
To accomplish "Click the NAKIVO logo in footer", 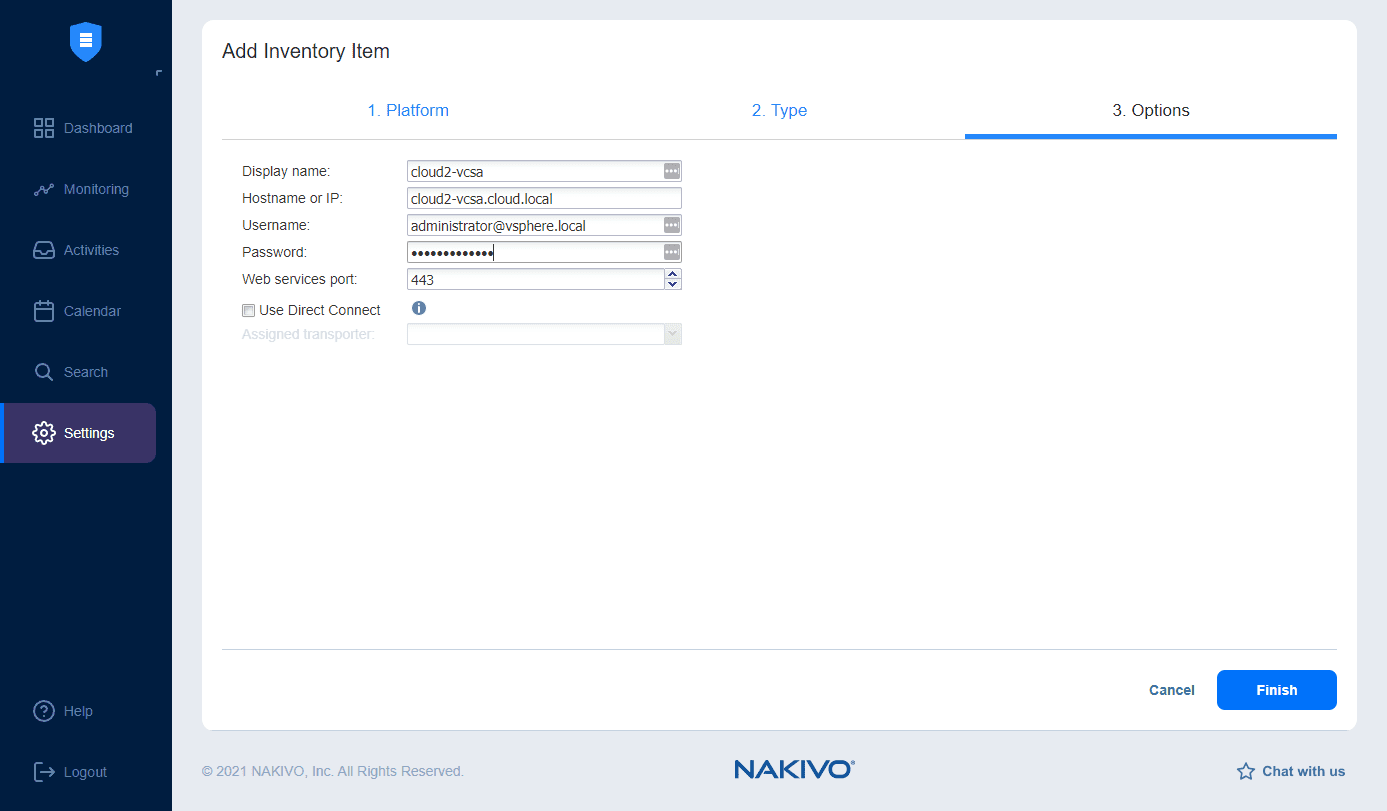I will click(x=794, y=769).
